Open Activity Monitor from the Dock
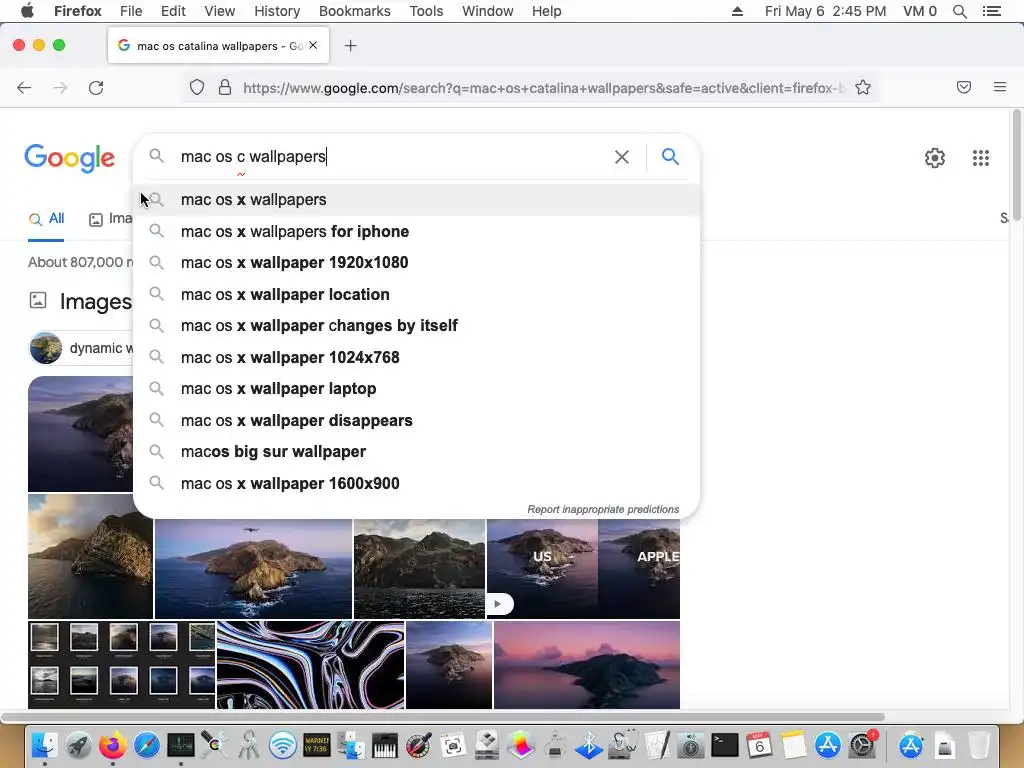 [181, 745]
